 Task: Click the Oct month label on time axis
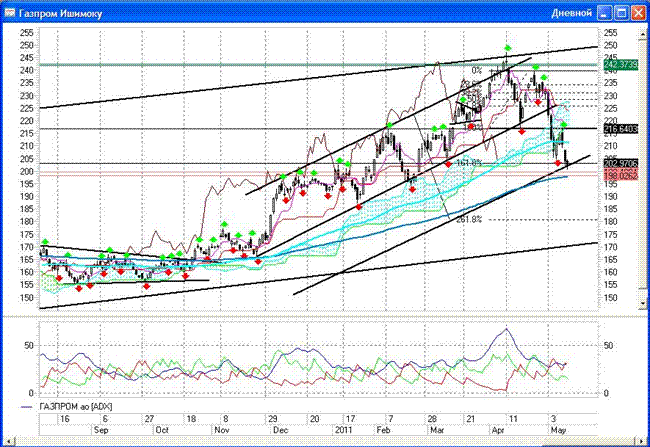coord(162,430)
